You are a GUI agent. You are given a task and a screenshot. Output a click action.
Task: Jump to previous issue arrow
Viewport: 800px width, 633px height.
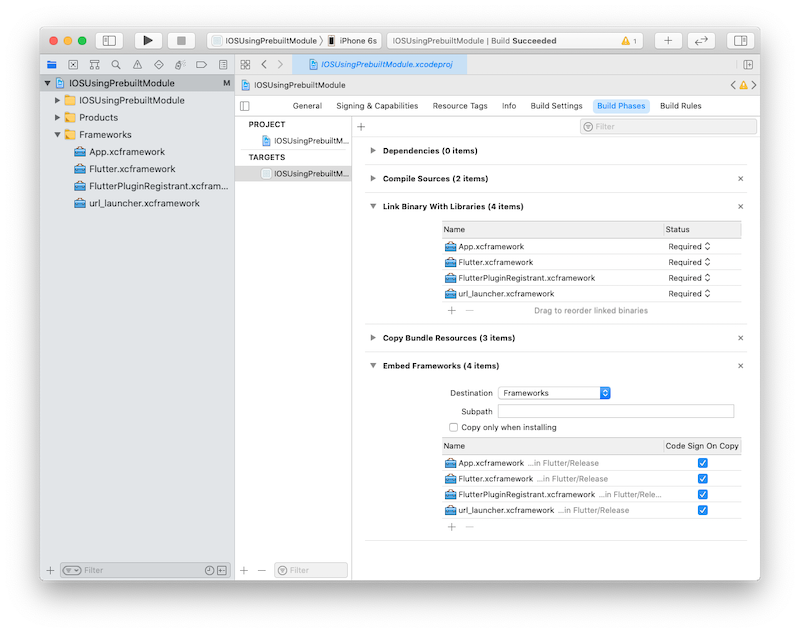point(733,85)
